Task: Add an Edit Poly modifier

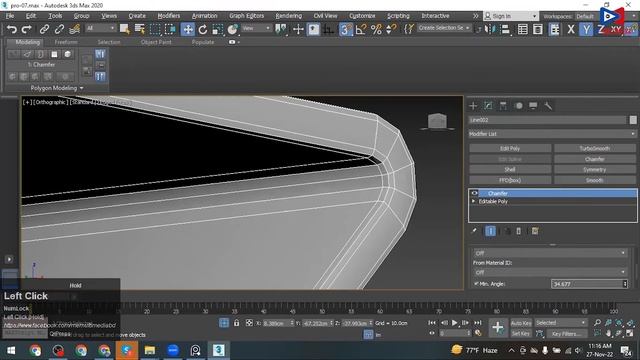Action: (x=510, y=149)
